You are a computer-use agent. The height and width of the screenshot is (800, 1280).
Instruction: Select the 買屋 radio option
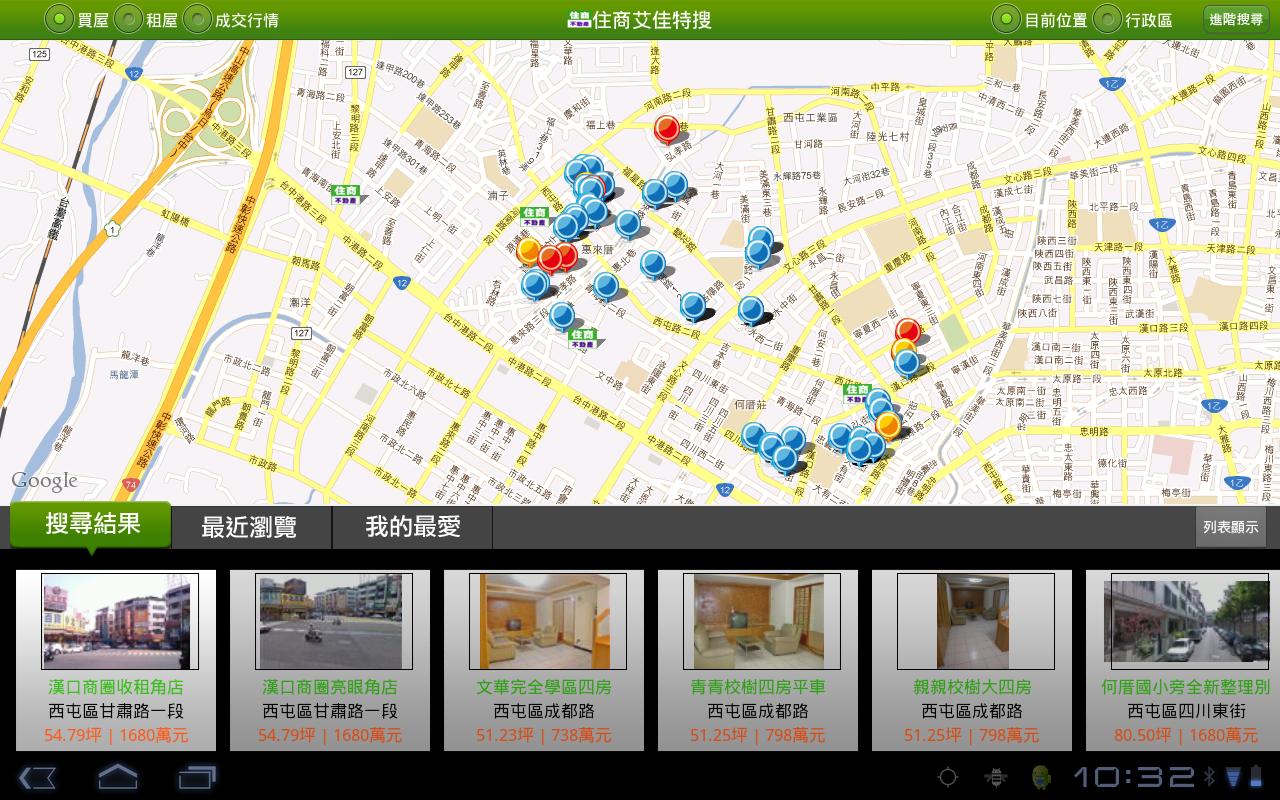pyautogui.click(x=60, y=19)
